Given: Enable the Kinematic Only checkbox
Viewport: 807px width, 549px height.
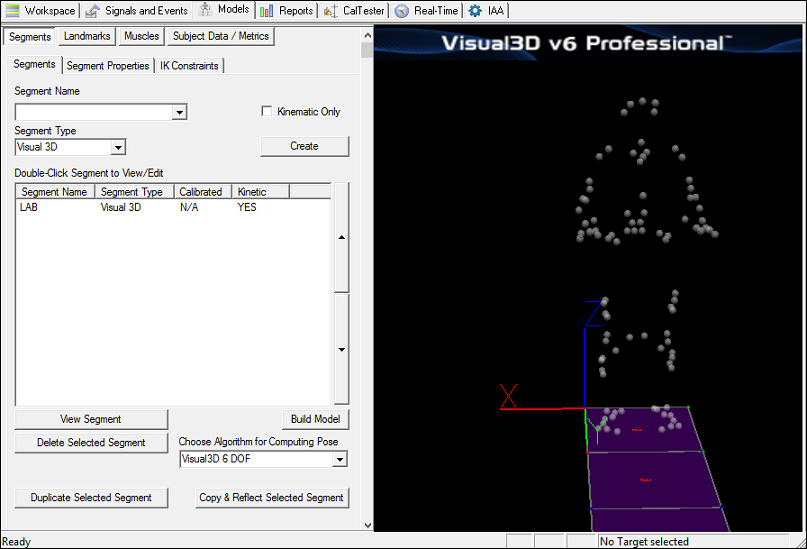Looking at the screenshot, I should [267, 111].
